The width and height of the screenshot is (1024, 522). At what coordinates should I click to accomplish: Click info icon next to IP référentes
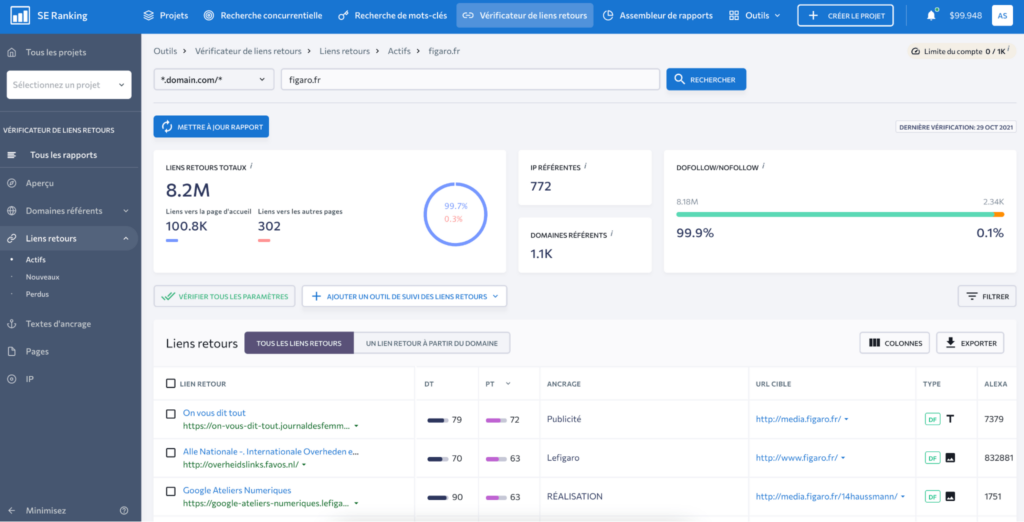pyautogui.click(x=585, y=167)
